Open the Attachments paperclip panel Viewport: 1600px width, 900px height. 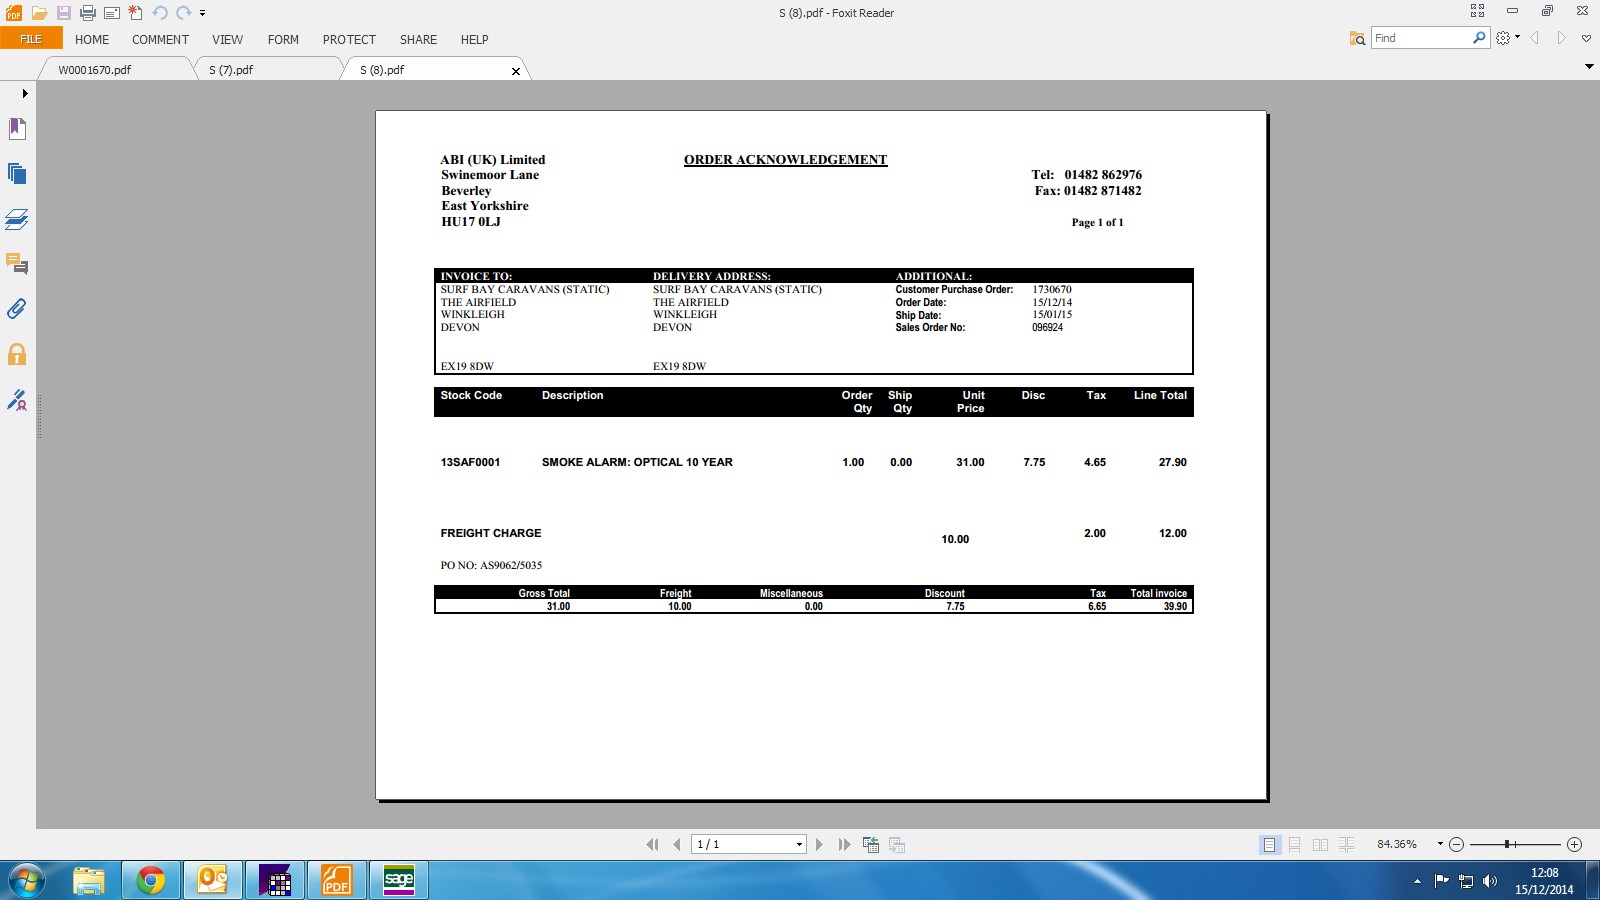[x=17, y=309]
